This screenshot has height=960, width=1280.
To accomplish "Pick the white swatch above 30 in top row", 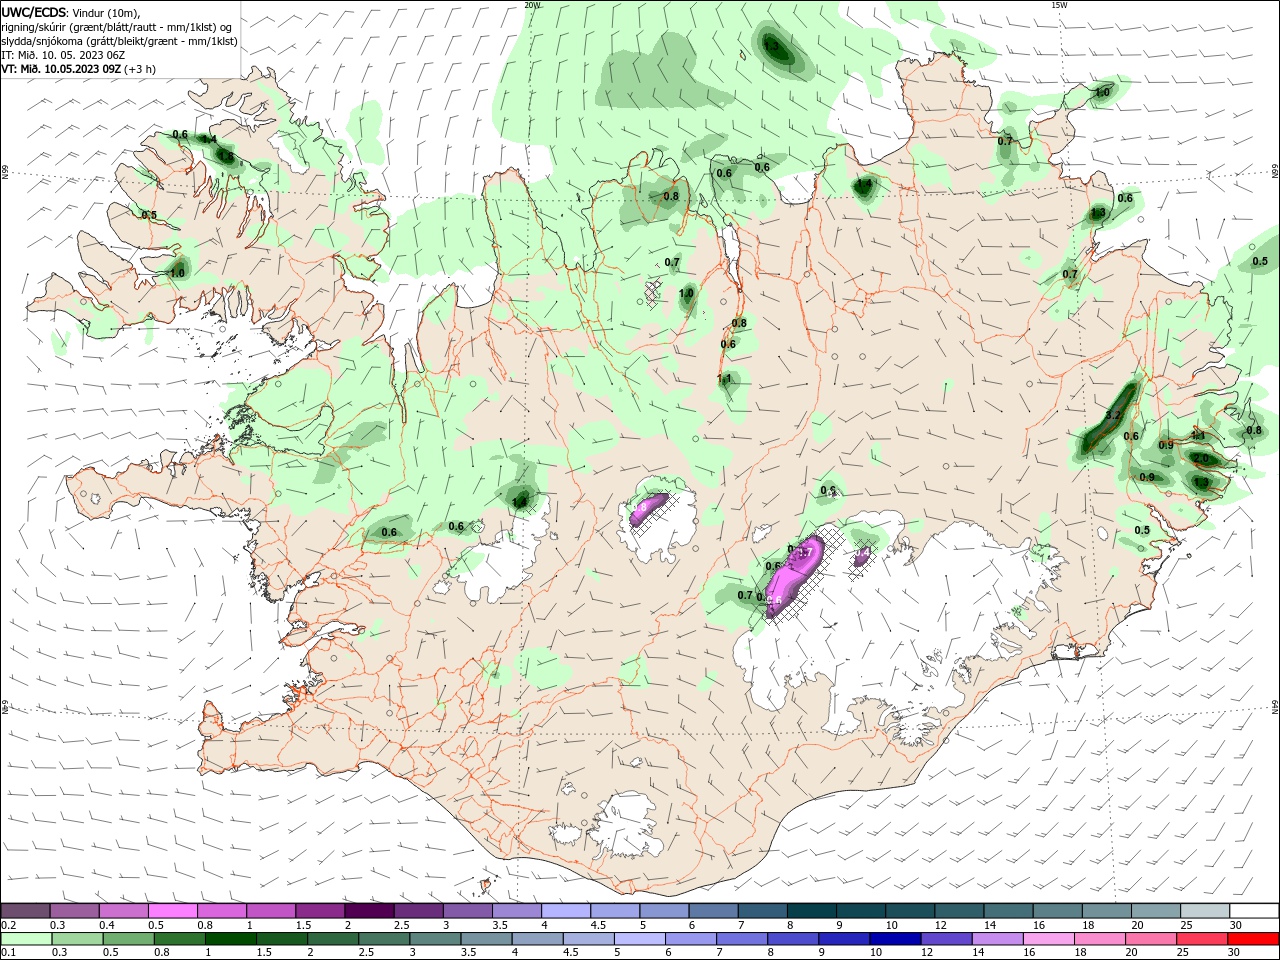I will tap(1254, 911).
